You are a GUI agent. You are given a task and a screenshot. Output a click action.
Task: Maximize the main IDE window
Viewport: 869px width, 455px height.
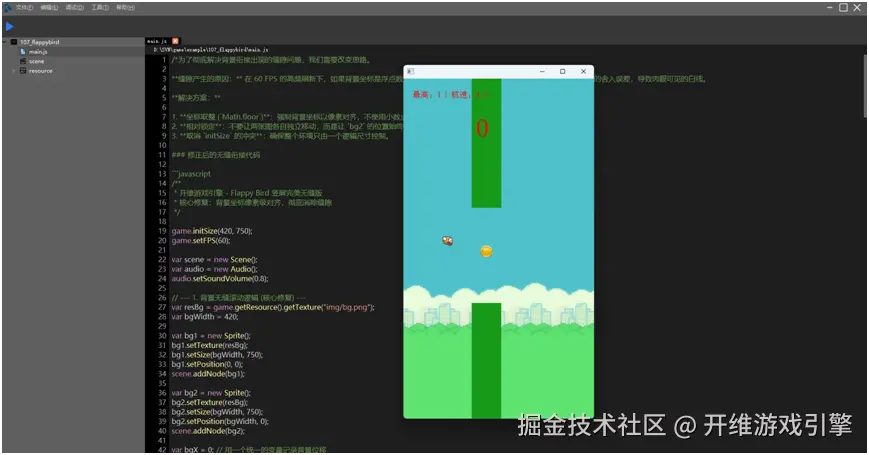point(844,7)
